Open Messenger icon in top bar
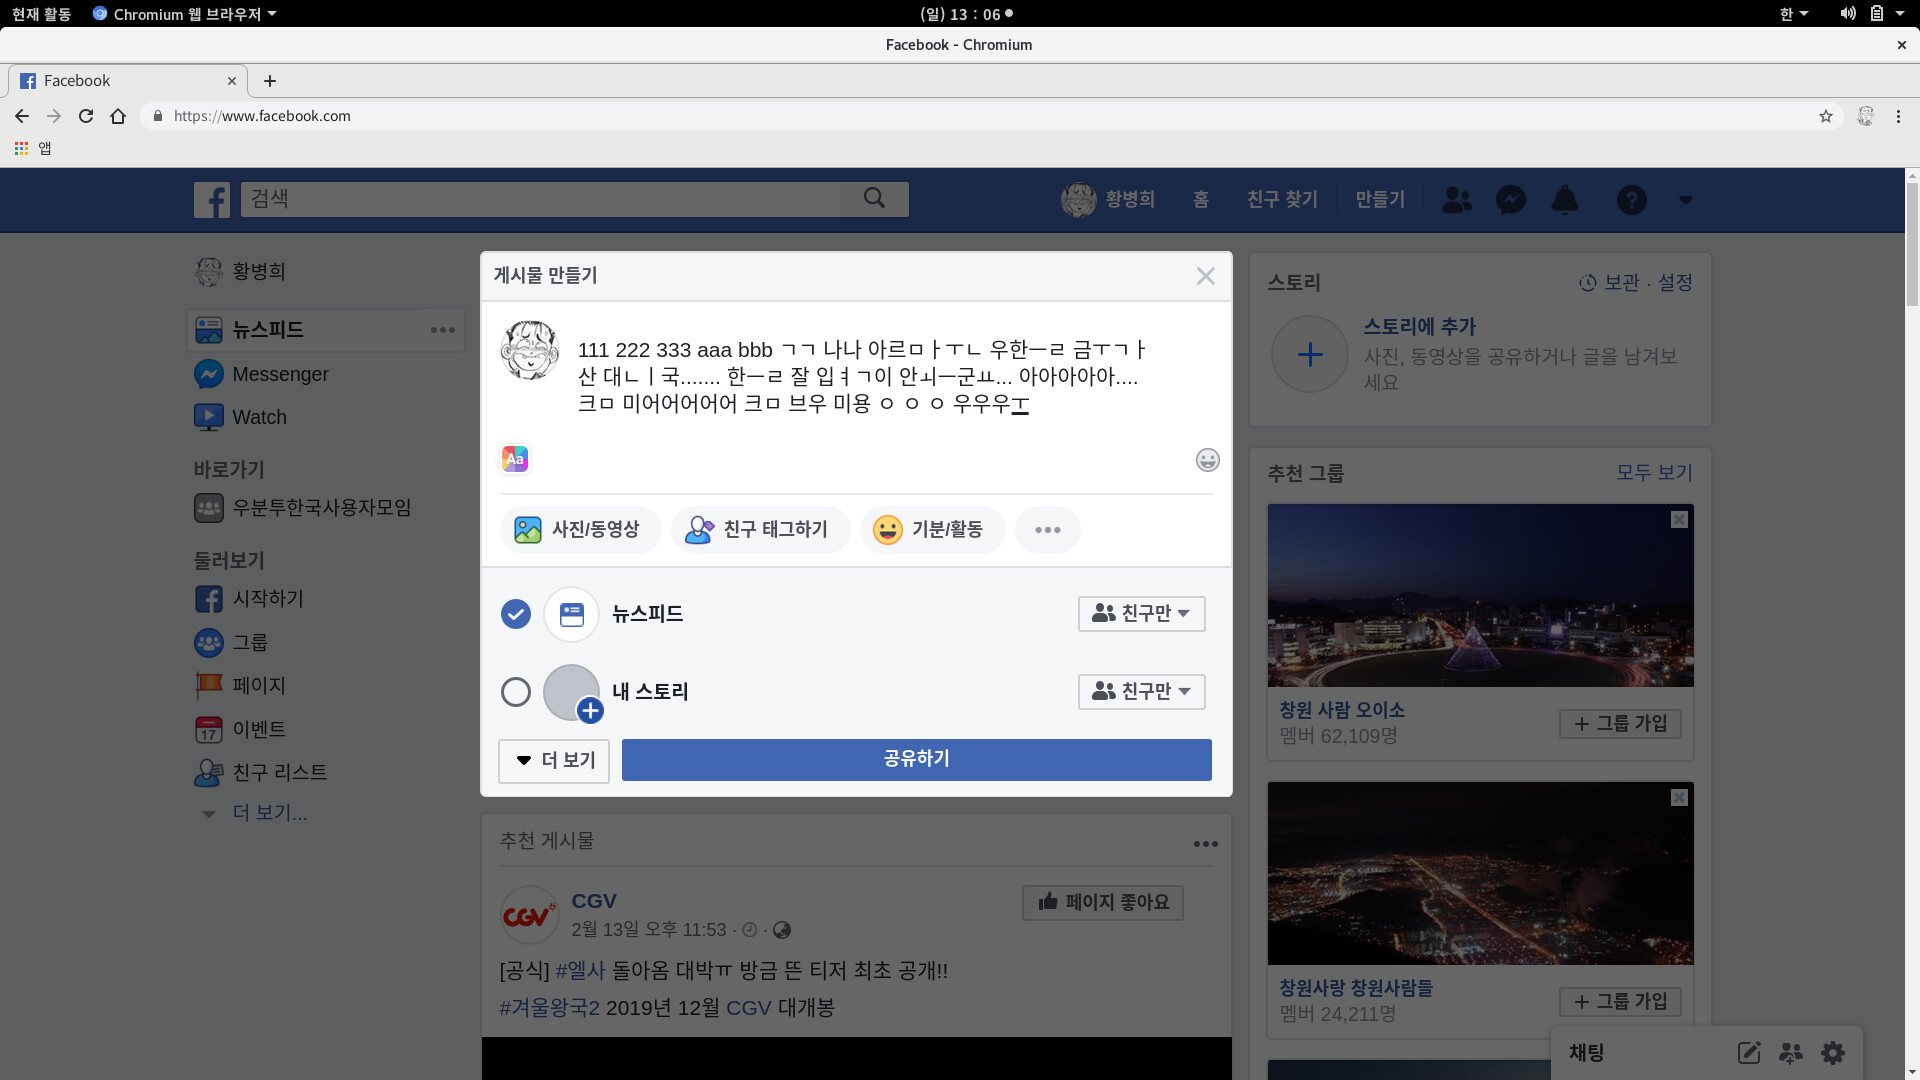 [x=1510, y=200]
